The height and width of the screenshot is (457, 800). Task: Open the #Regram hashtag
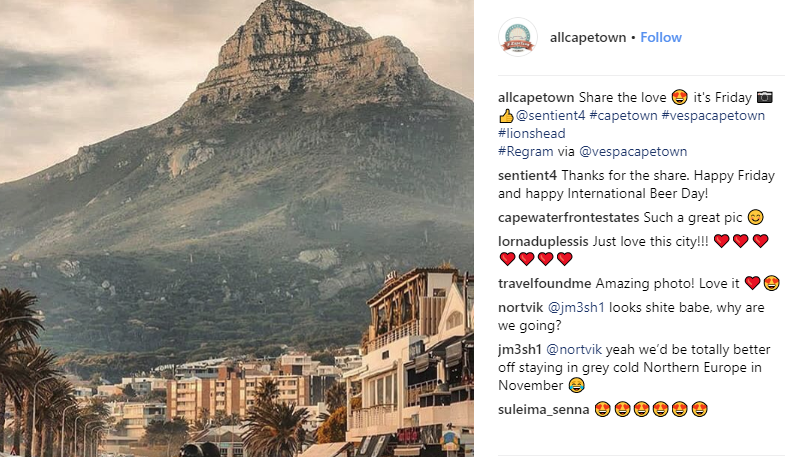(526, 152)
